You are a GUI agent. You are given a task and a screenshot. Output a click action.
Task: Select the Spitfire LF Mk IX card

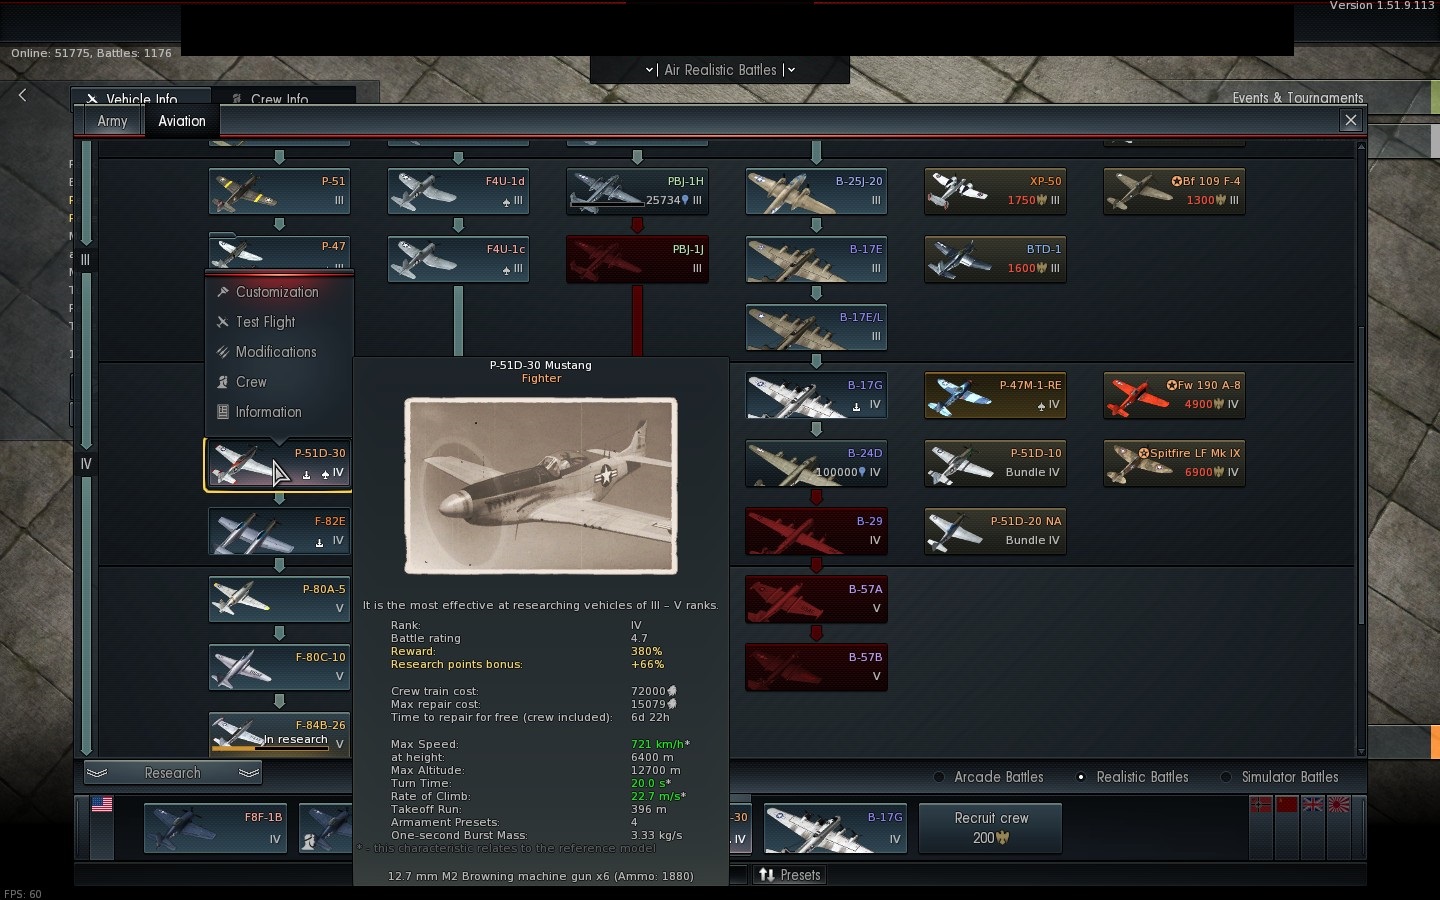pyautogui.click(x=1174, y=463)
